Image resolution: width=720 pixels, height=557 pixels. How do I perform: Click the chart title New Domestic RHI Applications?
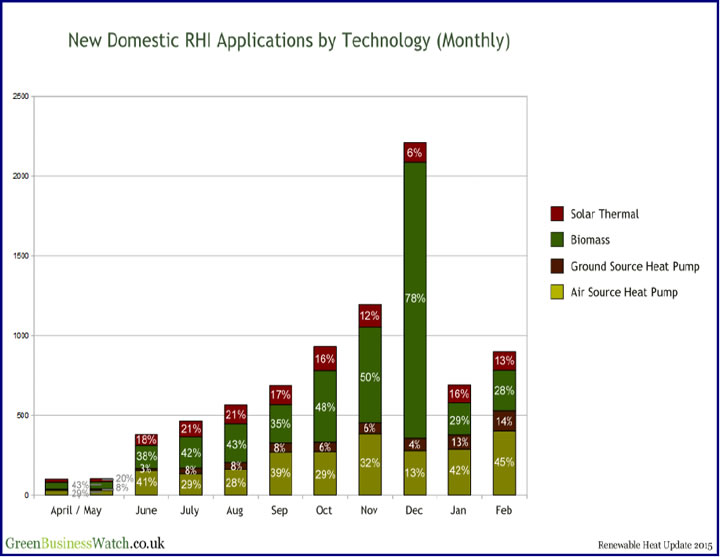click(289, 41)
